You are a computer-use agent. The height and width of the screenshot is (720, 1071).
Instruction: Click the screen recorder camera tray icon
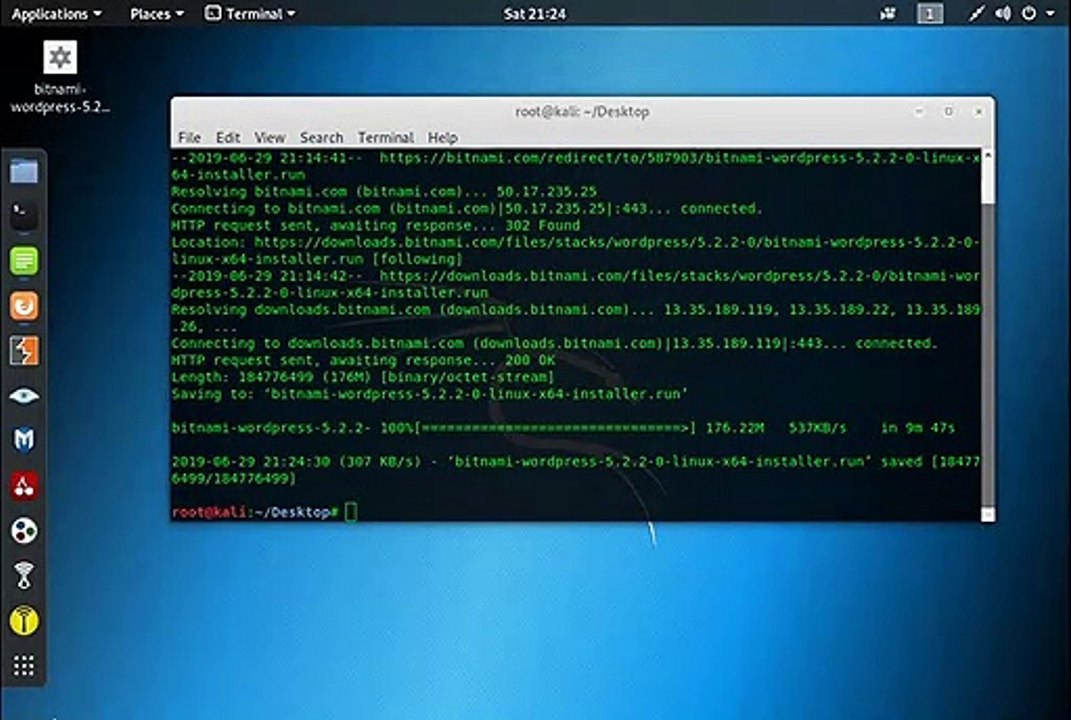(x=888, y=13)
